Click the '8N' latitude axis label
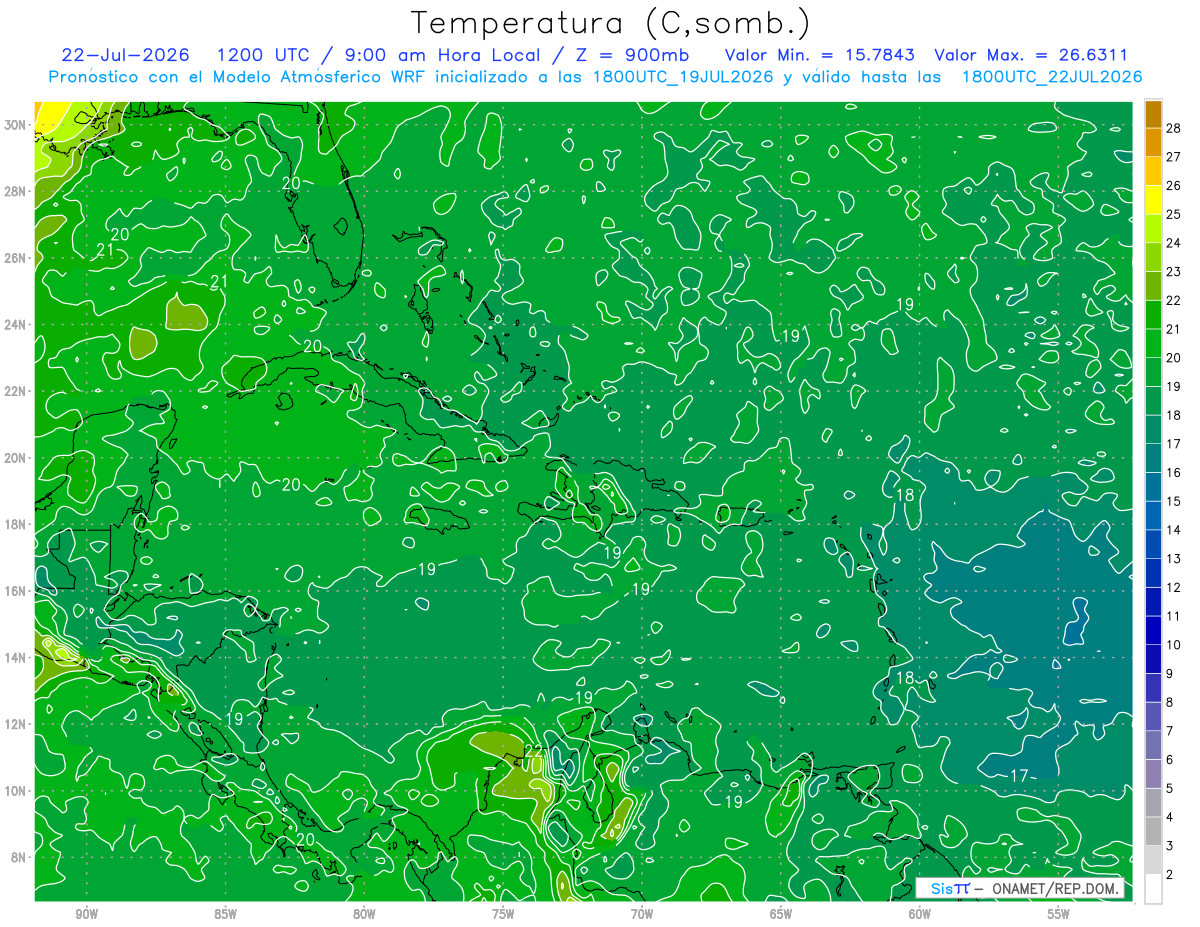Viewport: 1200px width, 927px height. coord(18,857)
